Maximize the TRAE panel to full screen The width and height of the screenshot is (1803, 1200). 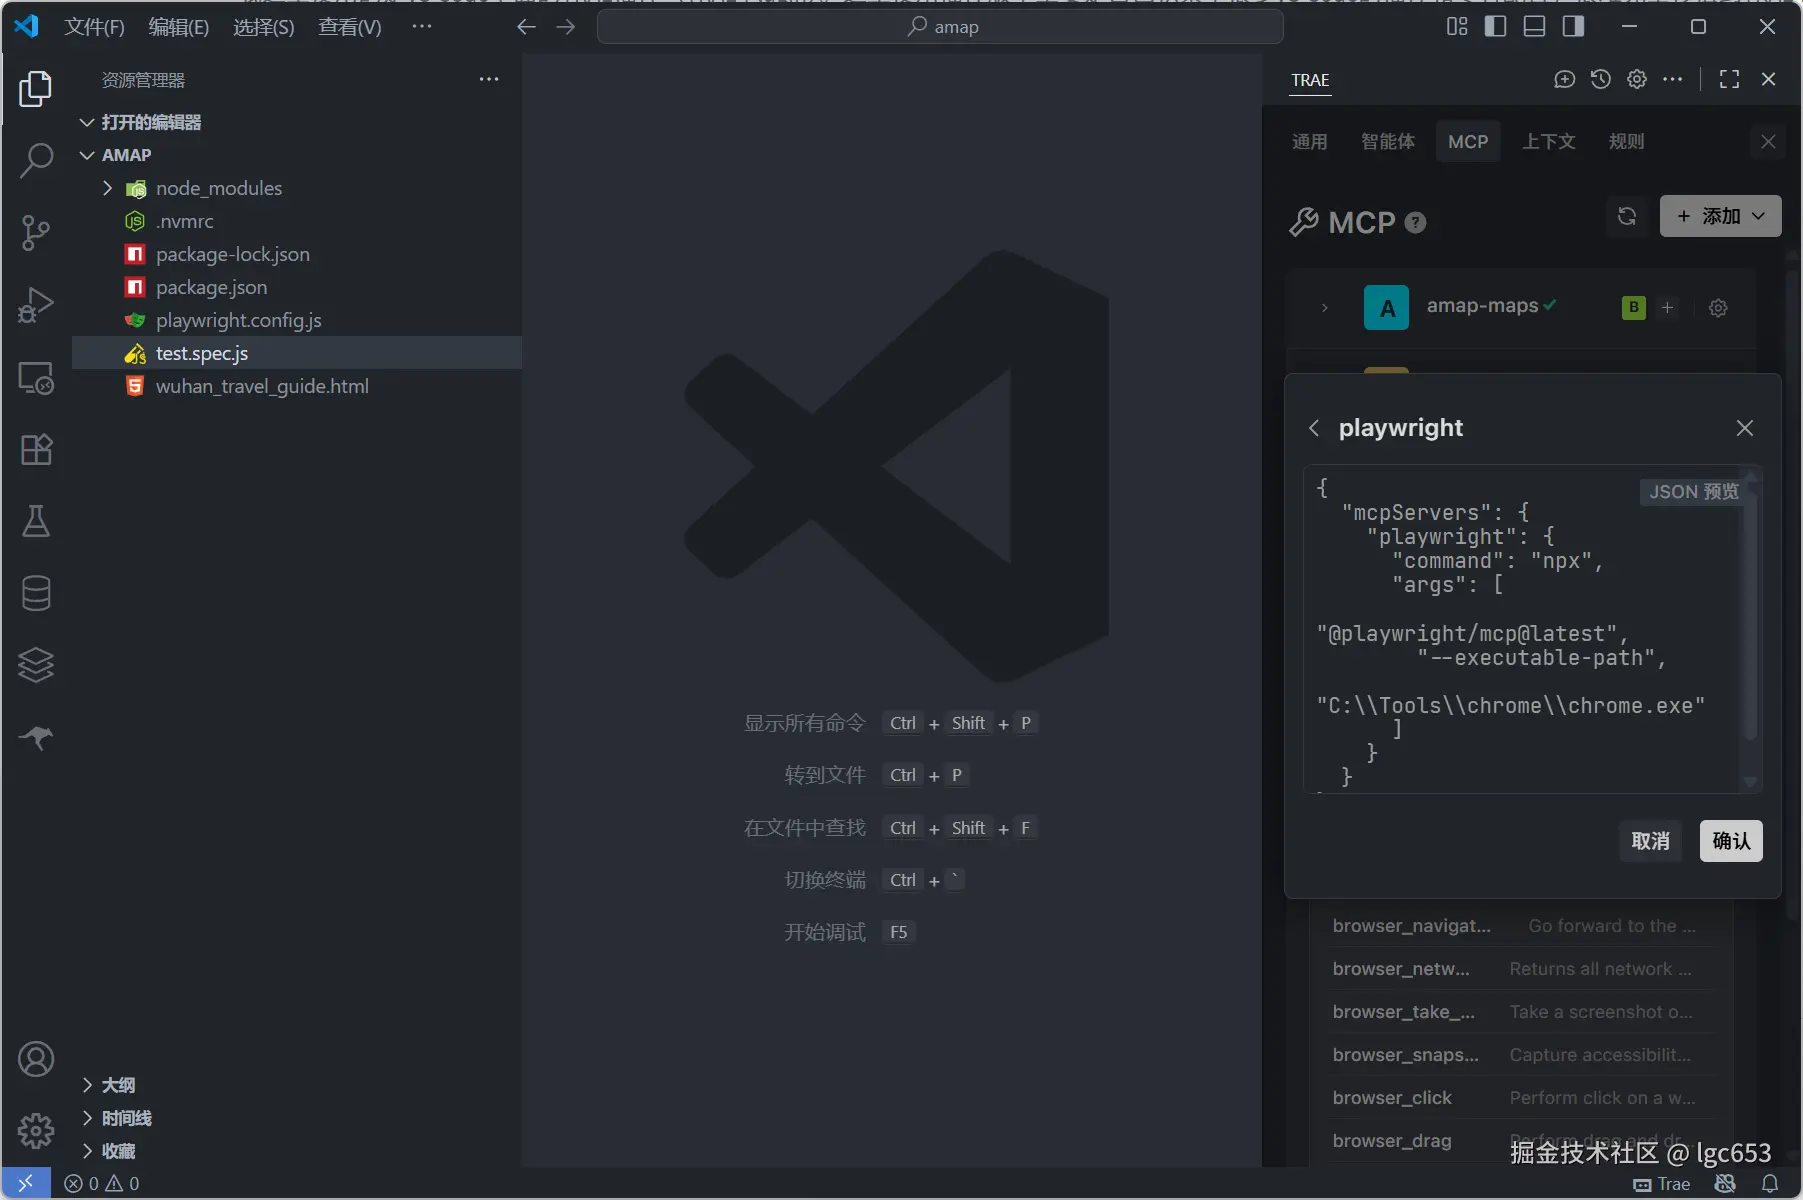[1729, 79]
